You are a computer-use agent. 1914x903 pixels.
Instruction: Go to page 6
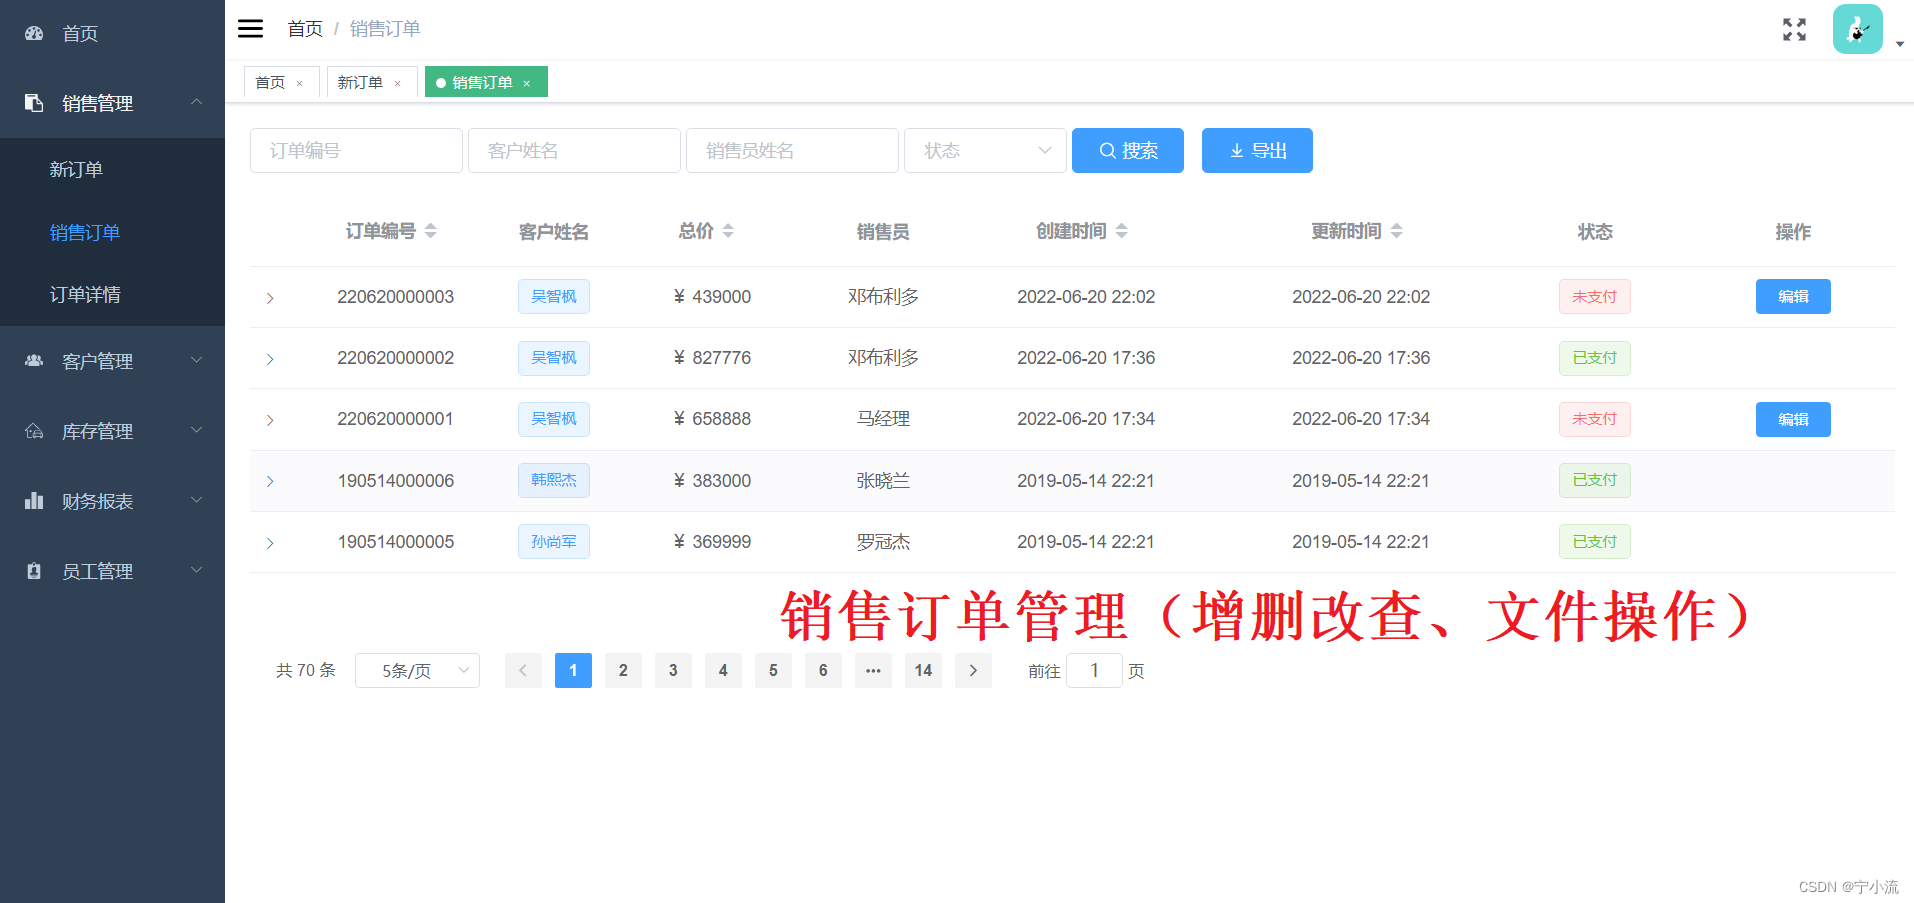823,671
